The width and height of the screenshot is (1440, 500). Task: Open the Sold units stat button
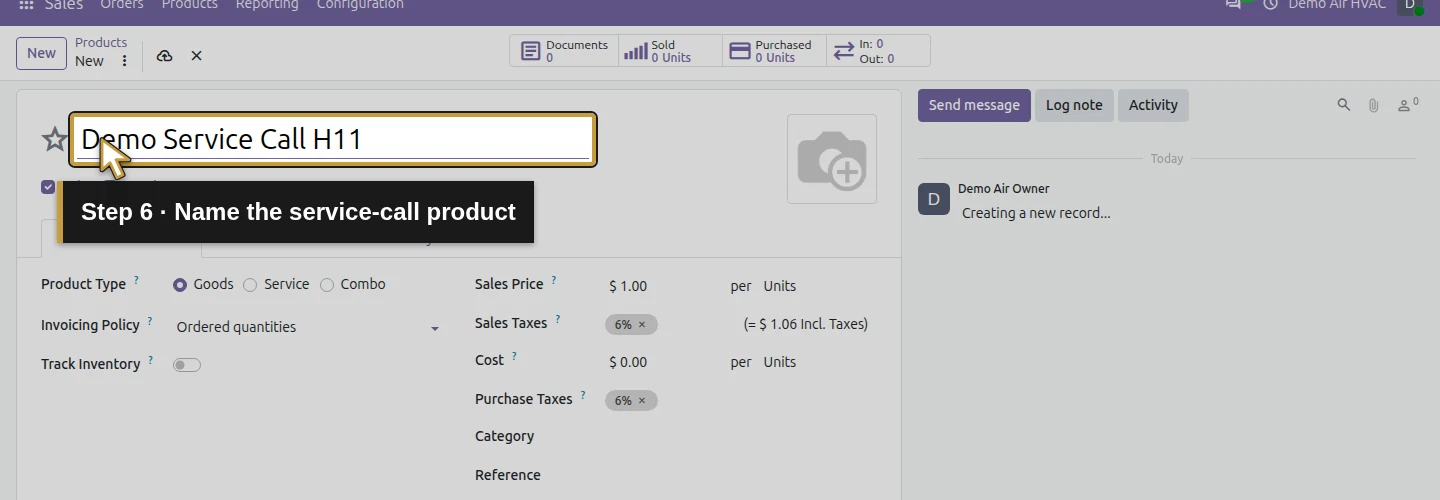click(x=670, y=51)
